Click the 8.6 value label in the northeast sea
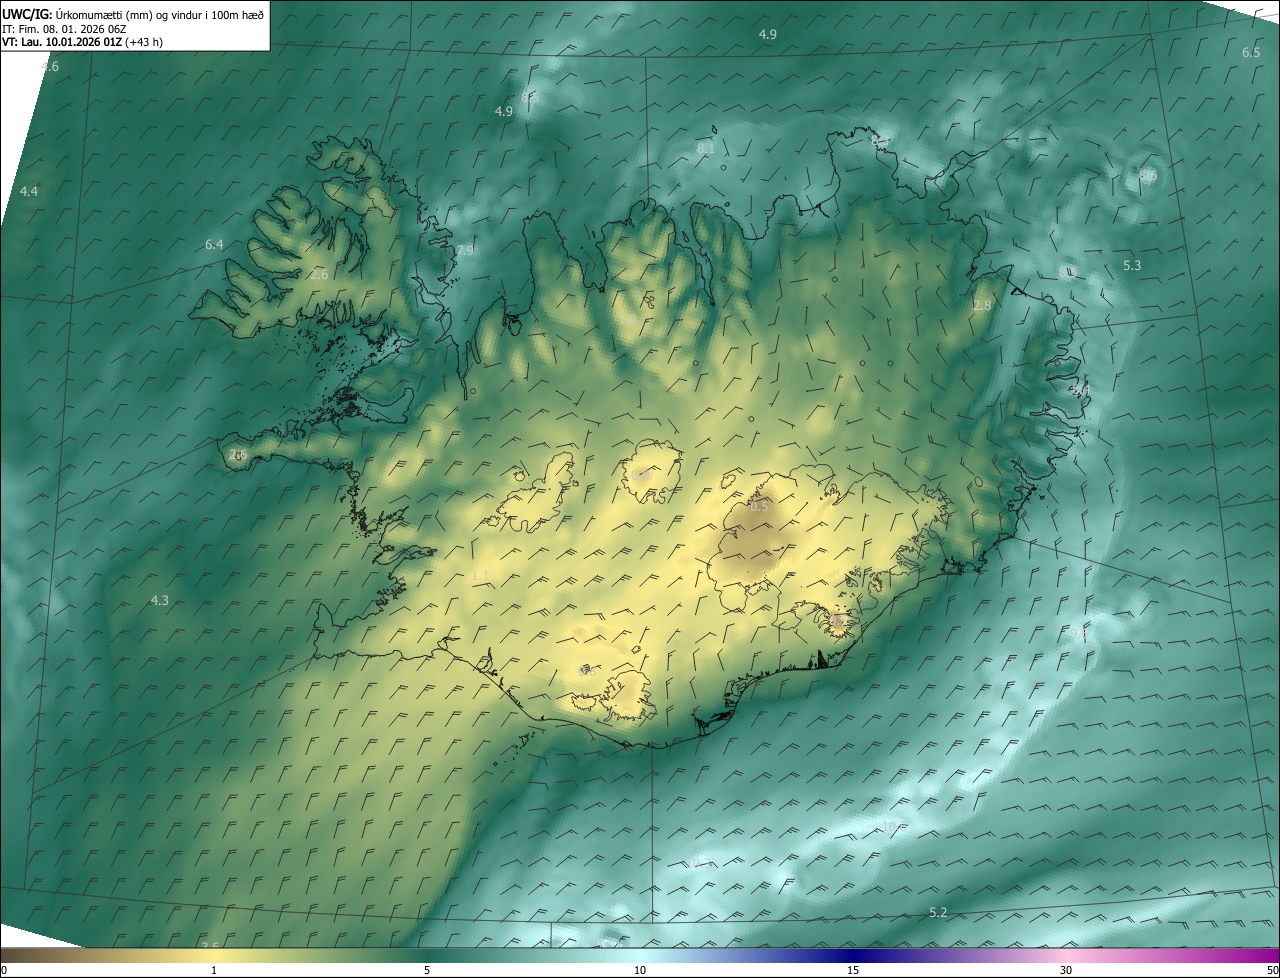Screen dimensions: 1280x978 pos(1148,175)
